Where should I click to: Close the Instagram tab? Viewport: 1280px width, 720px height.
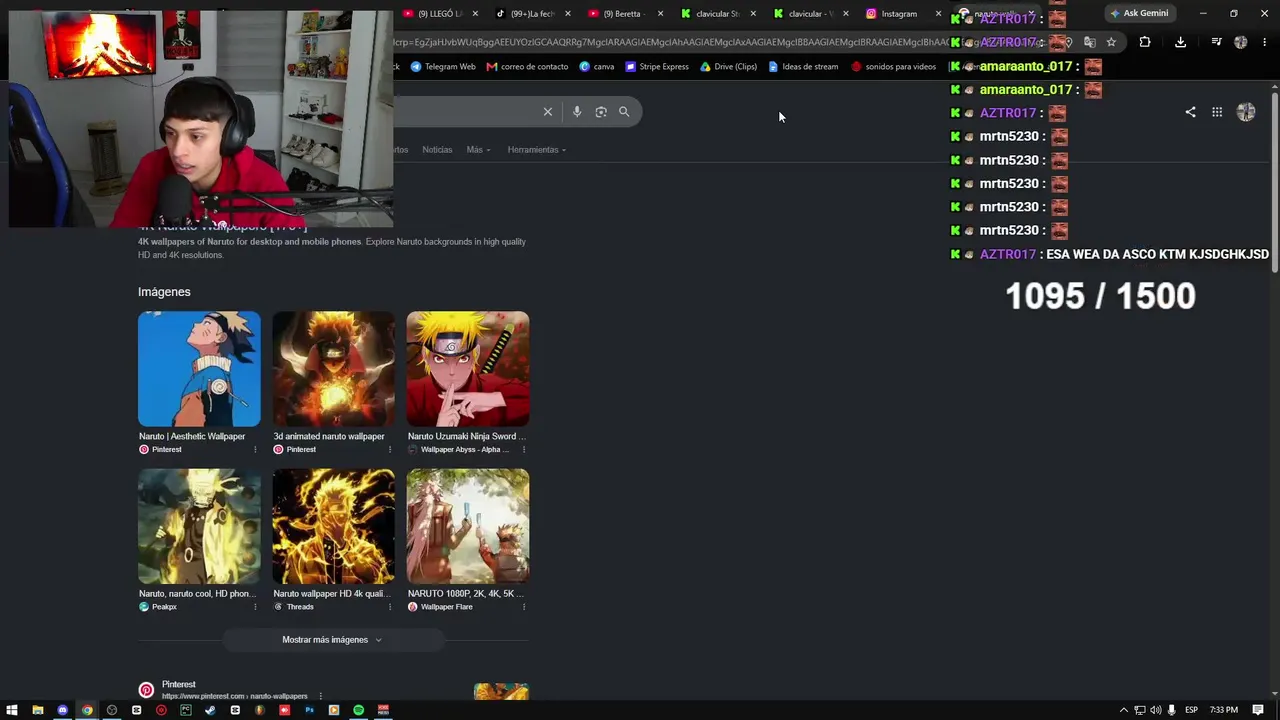coord(938,14)
